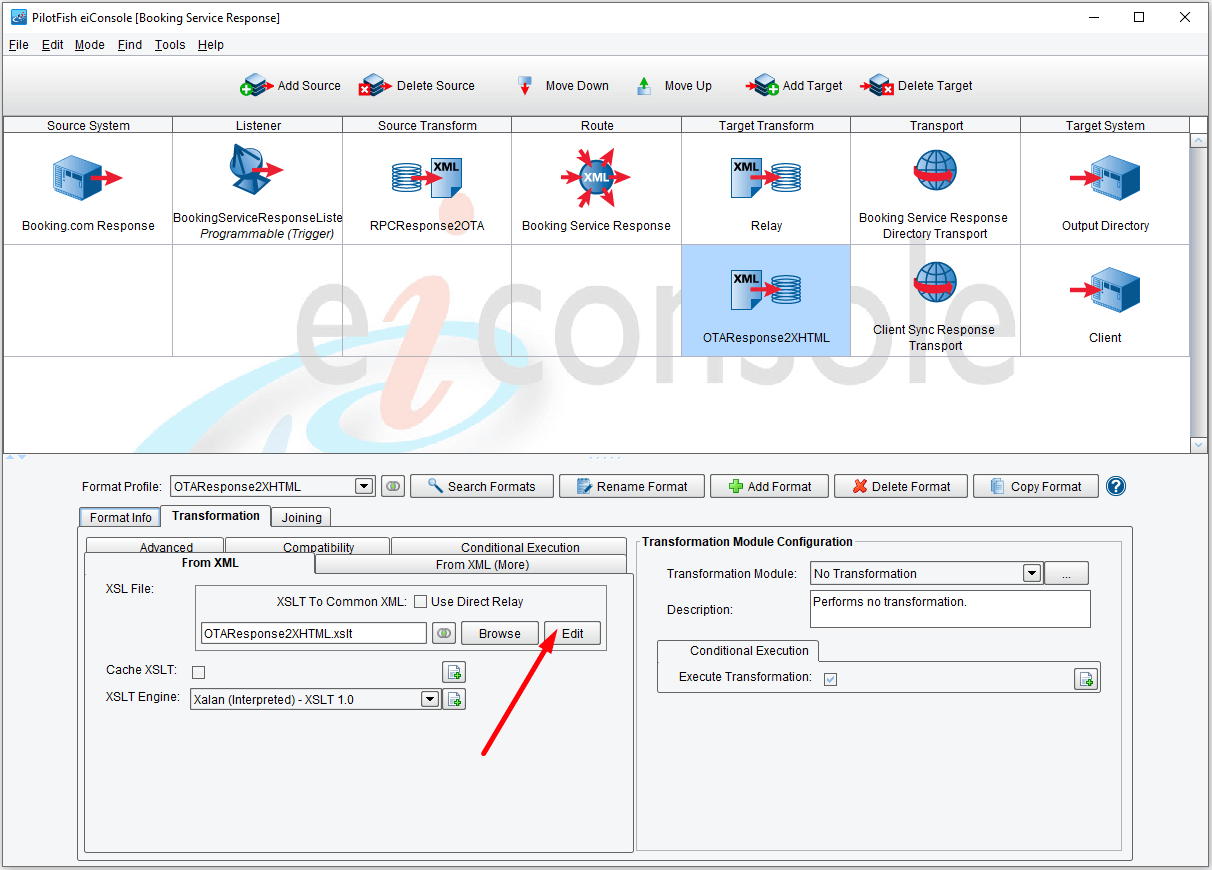Open the Format Profile dropdown
The height and width of the screenshot is (870, 1212).
365,486
